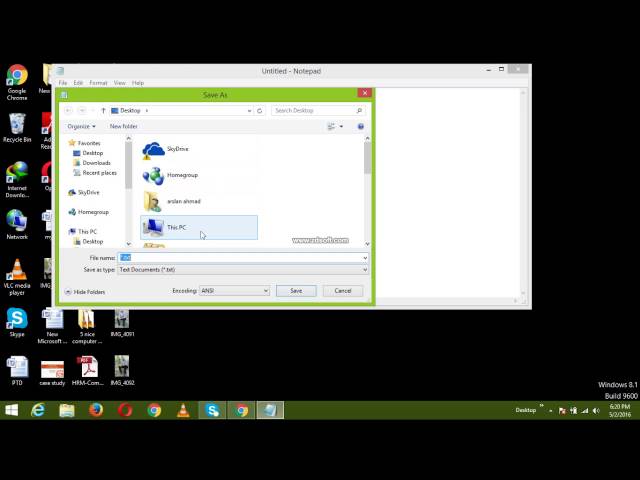The width and height of the screenshot is (640, 480).
Task: Click the Windows Start button
Action: click(11, 410)
